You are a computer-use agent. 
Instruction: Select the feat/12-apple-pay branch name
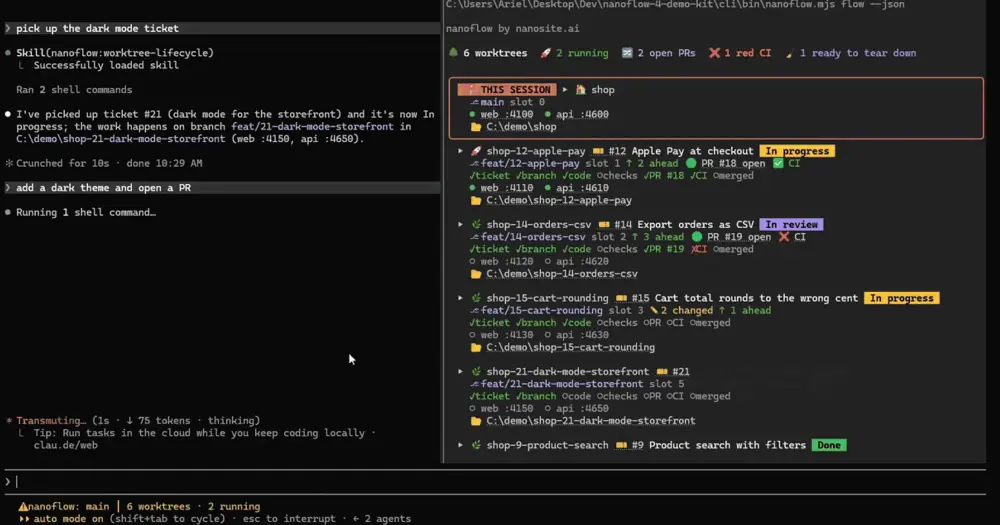[x=530, y=163]
